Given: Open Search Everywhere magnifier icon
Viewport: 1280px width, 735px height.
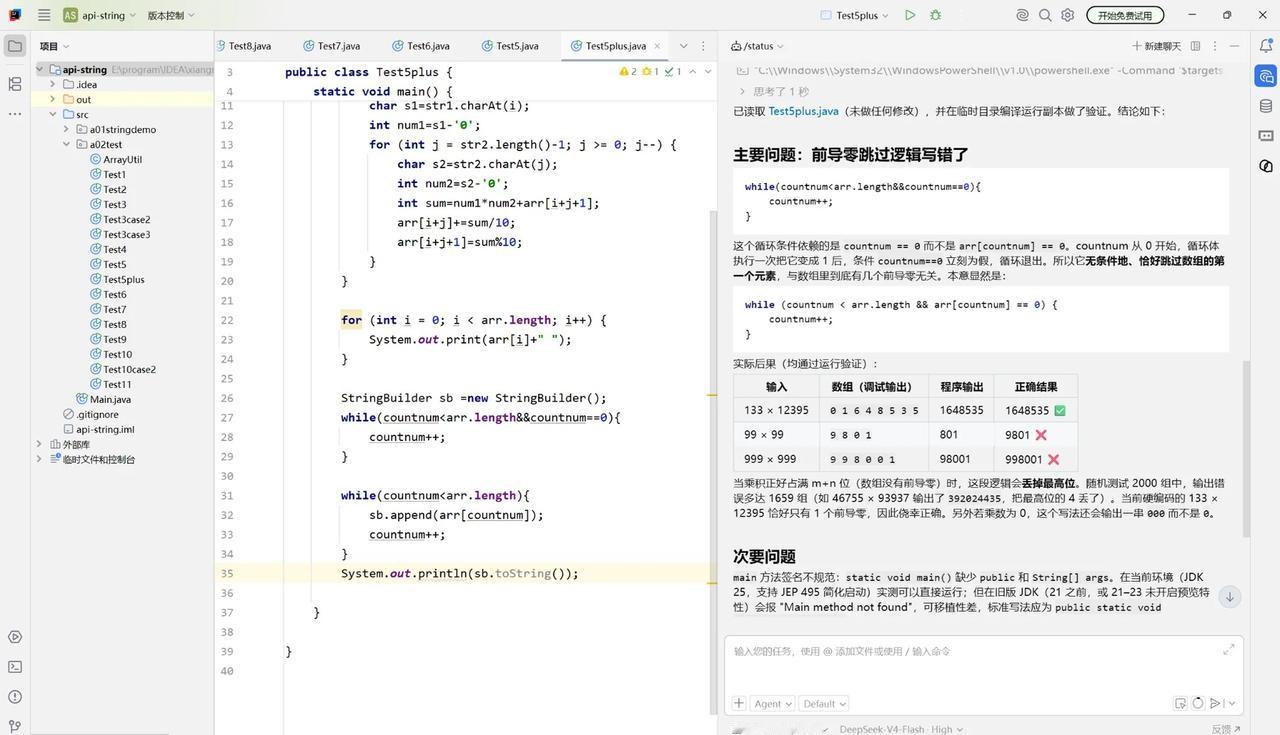Looking at the screenshot, I should click(x=1045, y=15).
